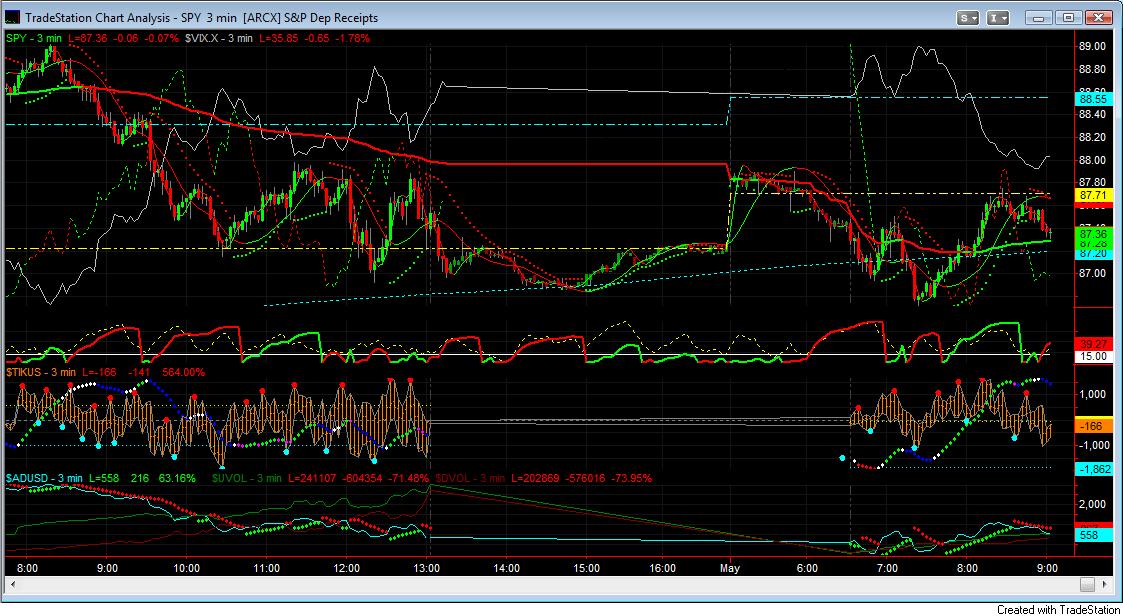The image size is (1123, 616).
Task: Click the UVOL value L=241107
Action: pos(310,477)
